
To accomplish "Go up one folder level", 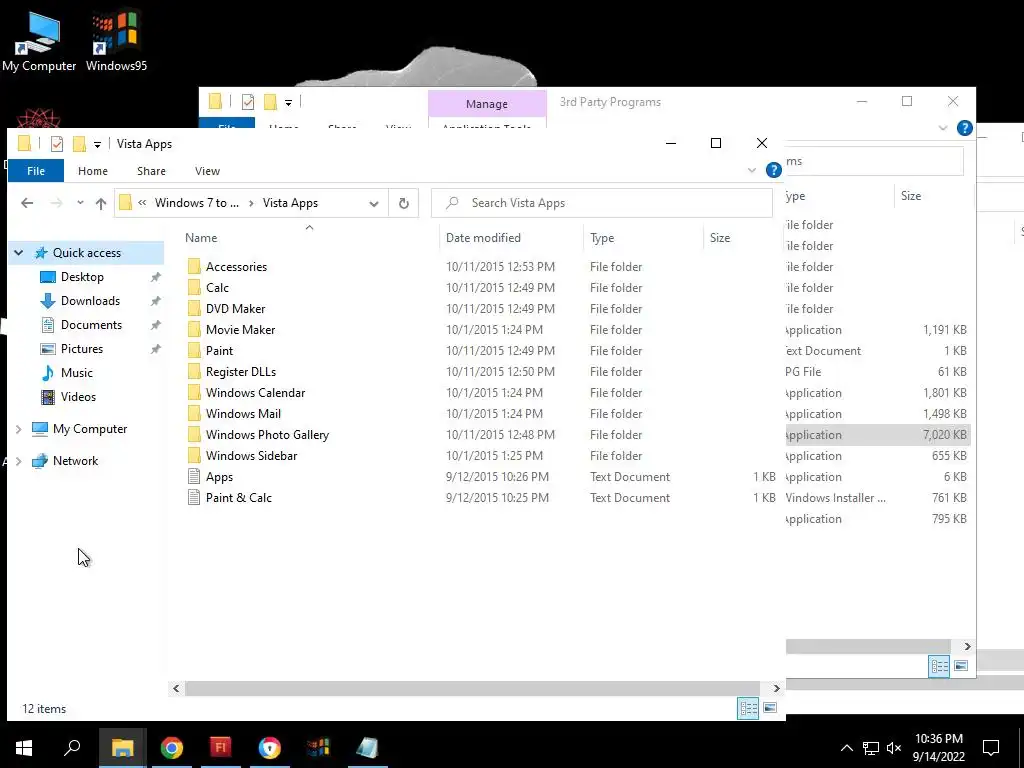I will pos(101,203).
